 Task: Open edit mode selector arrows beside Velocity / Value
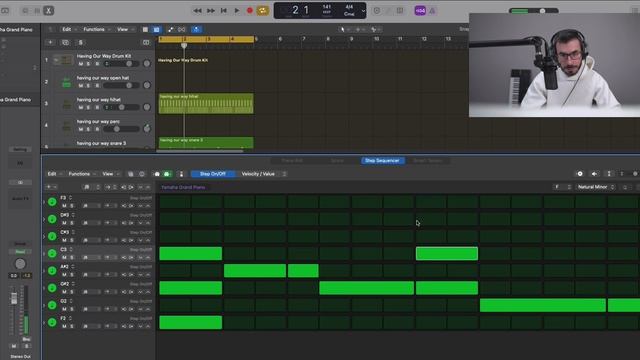(284, 174)
